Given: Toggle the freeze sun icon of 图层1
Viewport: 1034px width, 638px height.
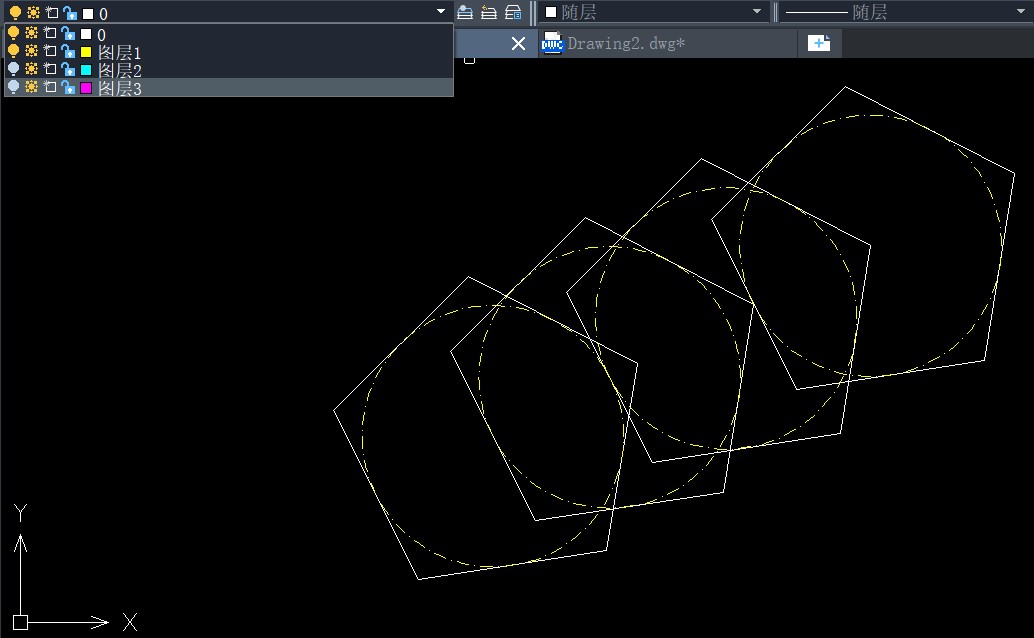Looking at the screenshot, I should tap(32, 51).
